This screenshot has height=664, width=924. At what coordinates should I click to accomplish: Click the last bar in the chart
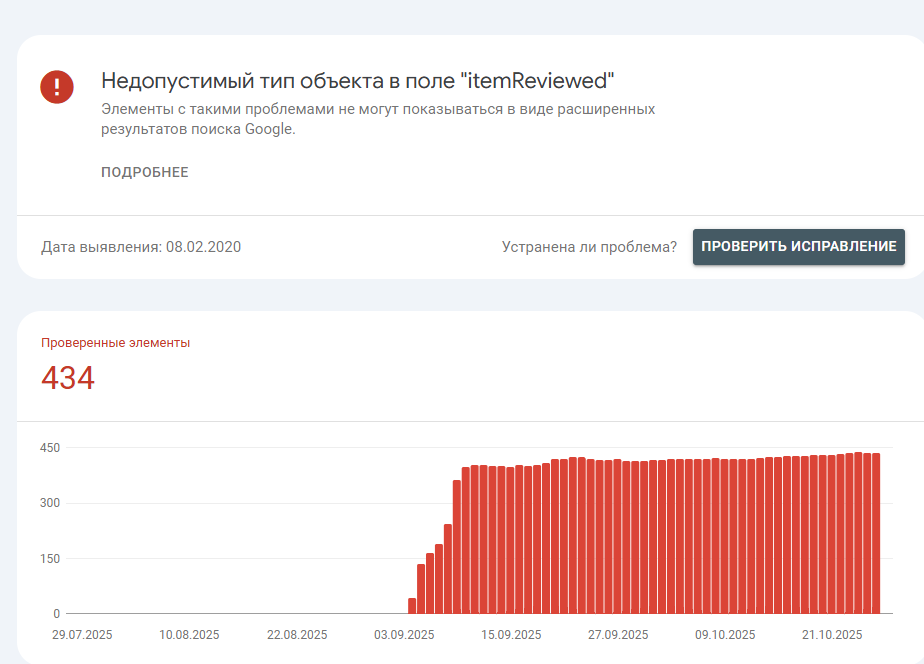tap(876, 533)
